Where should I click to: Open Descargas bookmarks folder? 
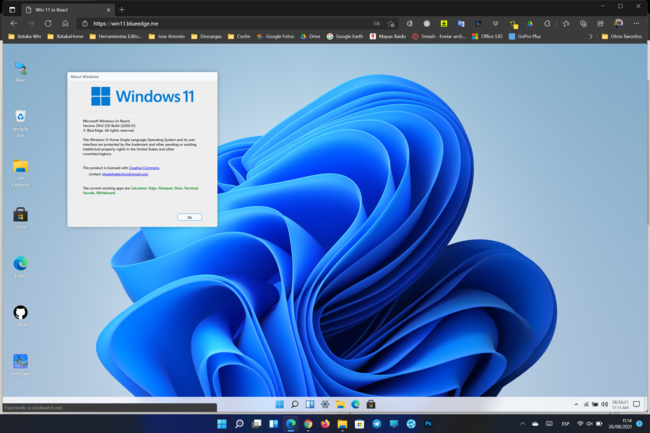pyautogui.click(x=206, y=36)
